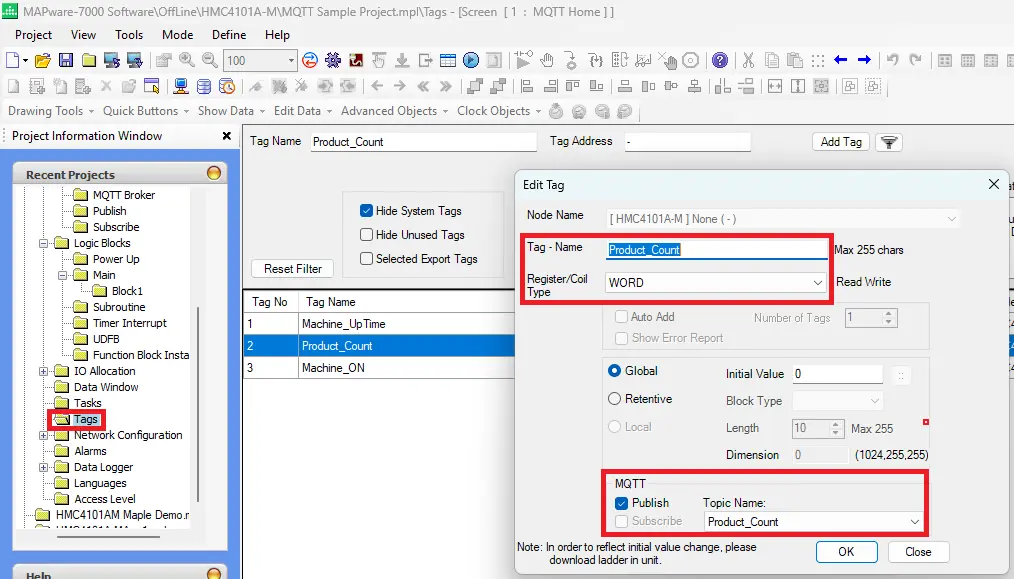Expand the Network Configuration tree node
Viewport: 1014px width, 579px height.
coord(44,435)
